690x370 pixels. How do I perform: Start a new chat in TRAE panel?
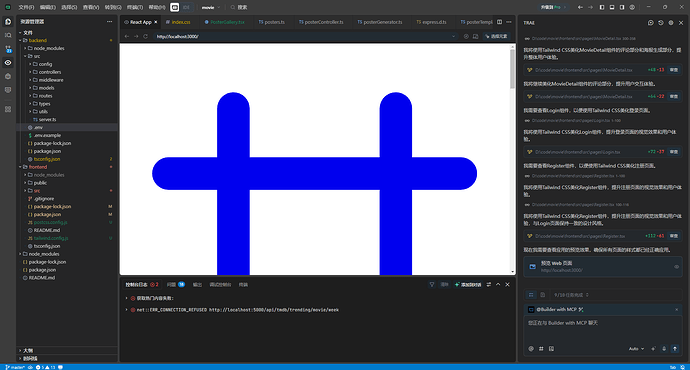(x=651, y=23)
